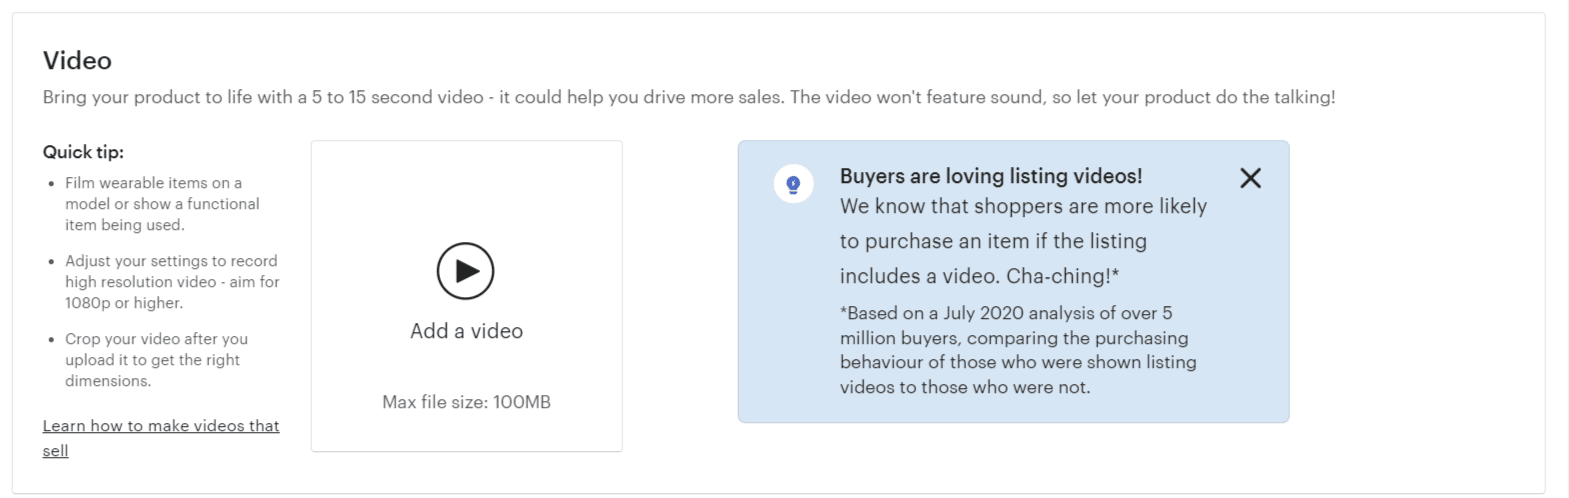Click the play icon in upload box
The height and width of the screenshot is (498, 1569).
465,271
